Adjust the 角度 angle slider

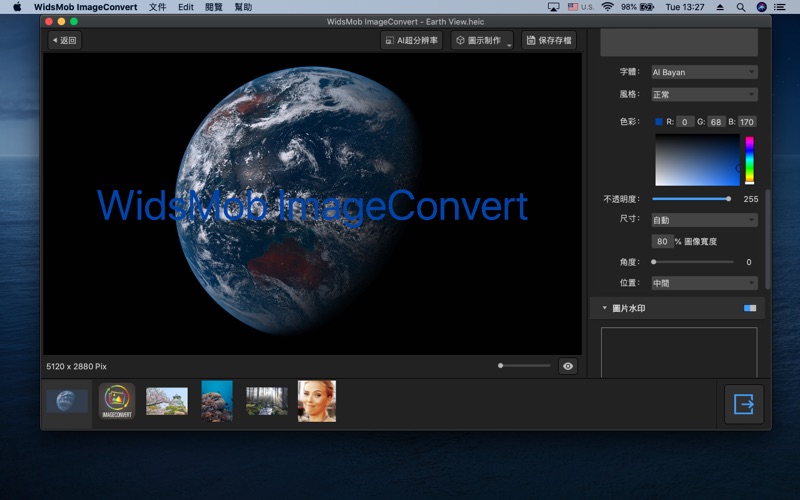693,262
